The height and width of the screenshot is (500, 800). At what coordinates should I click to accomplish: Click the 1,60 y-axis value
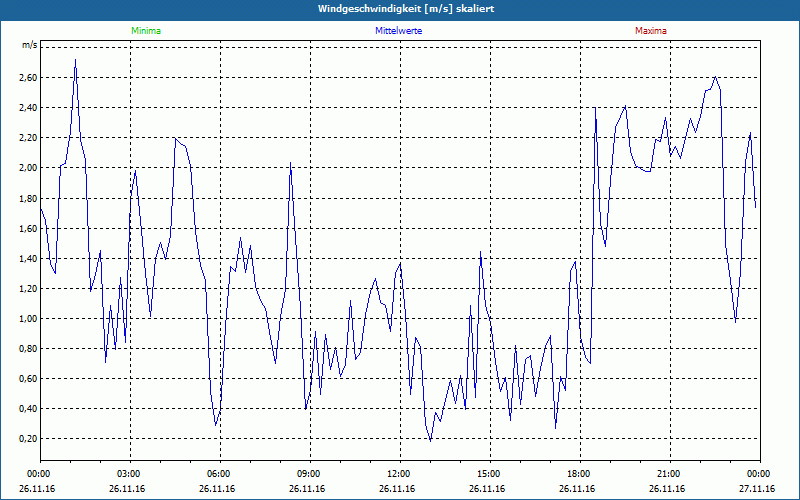coord(29,229)
